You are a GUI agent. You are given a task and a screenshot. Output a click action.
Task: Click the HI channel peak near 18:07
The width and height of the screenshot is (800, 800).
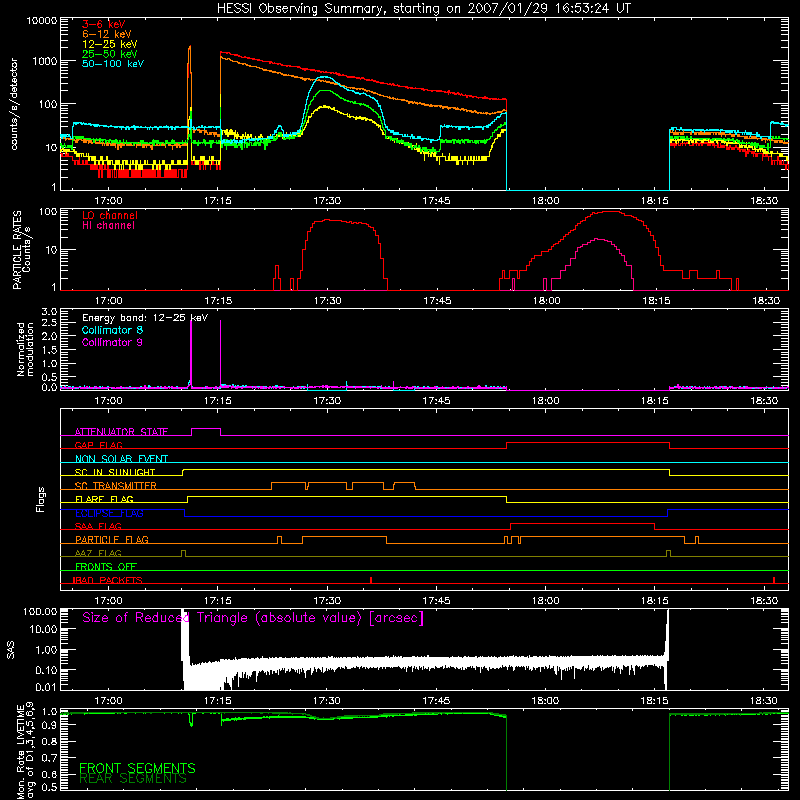click(x=598, y=239)
